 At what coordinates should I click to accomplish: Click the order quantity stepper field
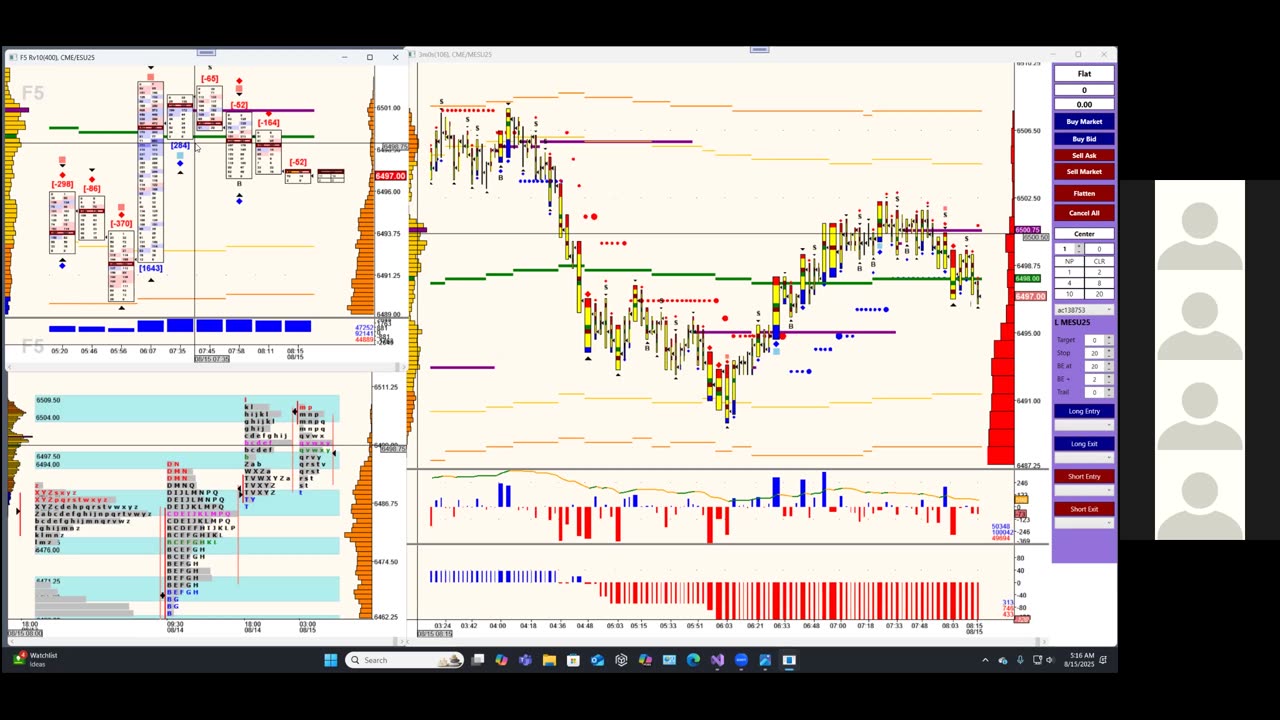coord(1069,249)
